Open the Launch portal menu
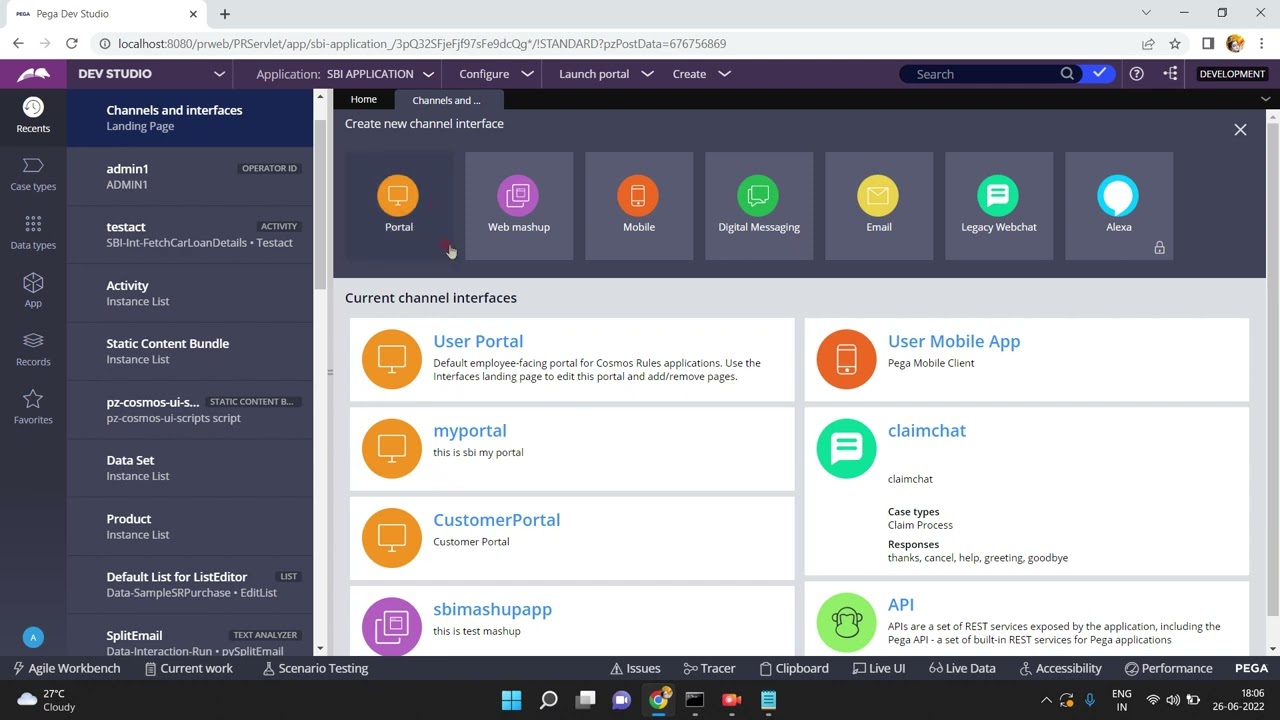This screenshot has width=1280, height=720. [x=606, y=74]
